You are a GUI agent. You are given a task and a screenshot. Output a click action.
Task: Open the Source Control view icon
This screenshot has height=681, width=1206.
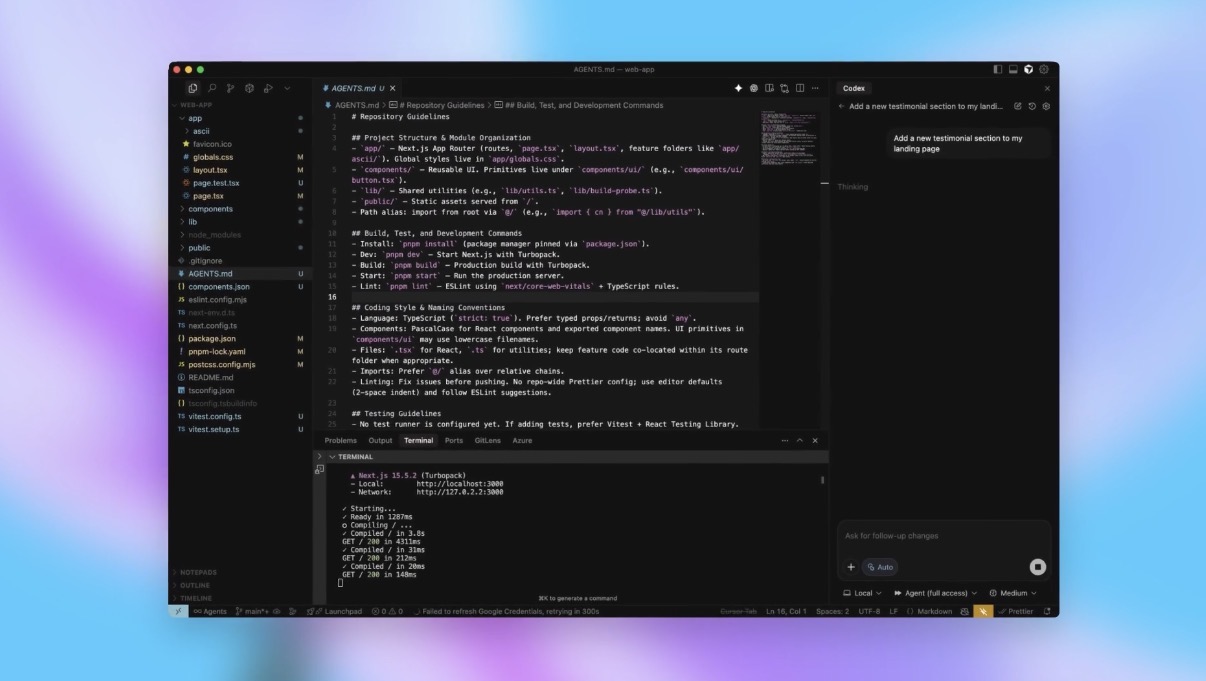[x=231, y=88]
